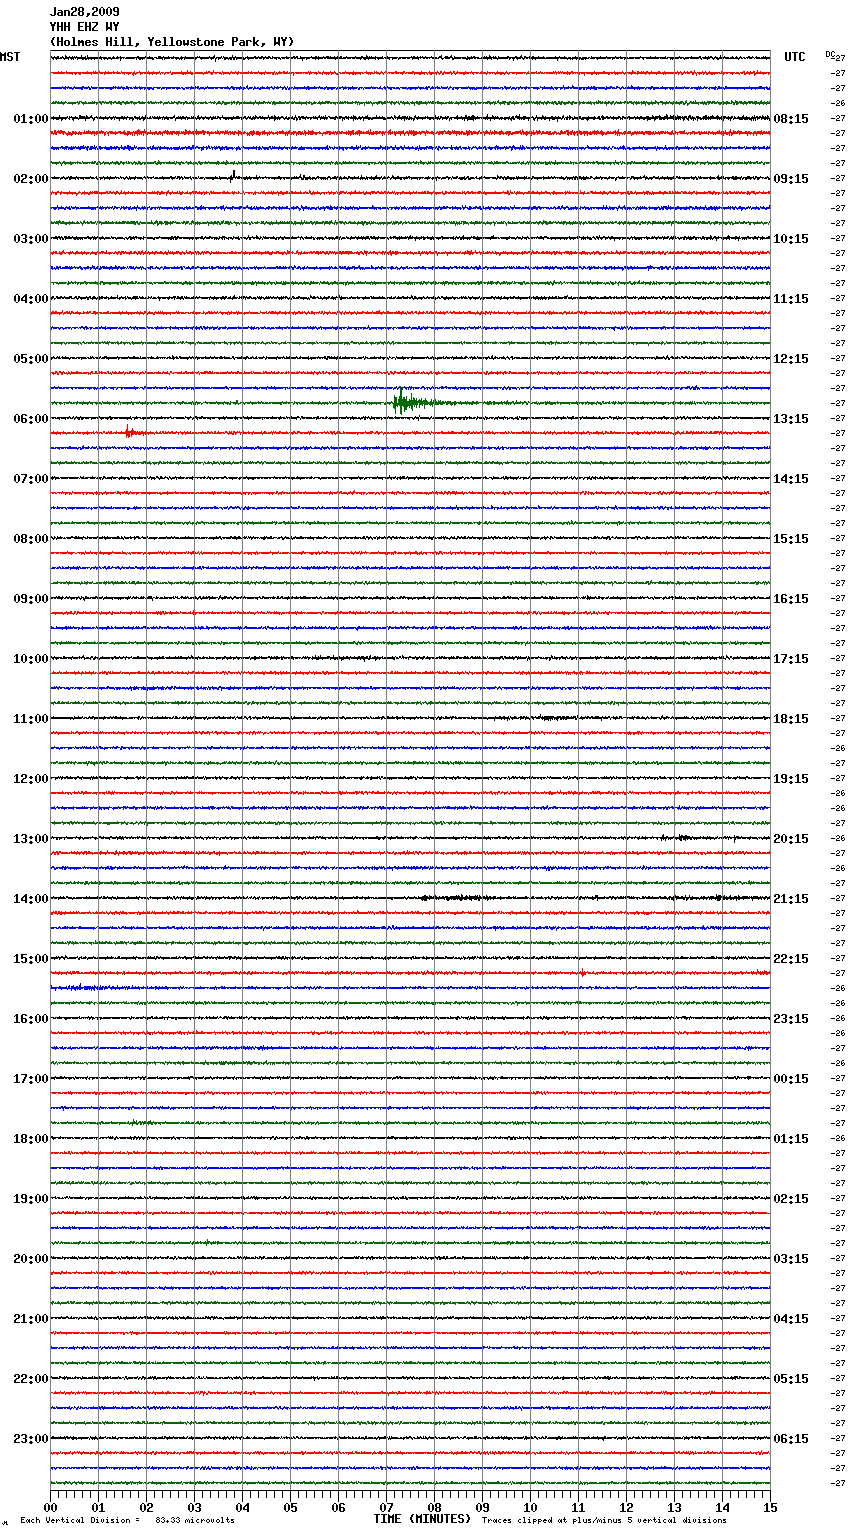The width and height of the screenshot is (850, 1534).
Task: Select the 12:00 MST time label
Action: pyautogui.click(x=30, y=779)
